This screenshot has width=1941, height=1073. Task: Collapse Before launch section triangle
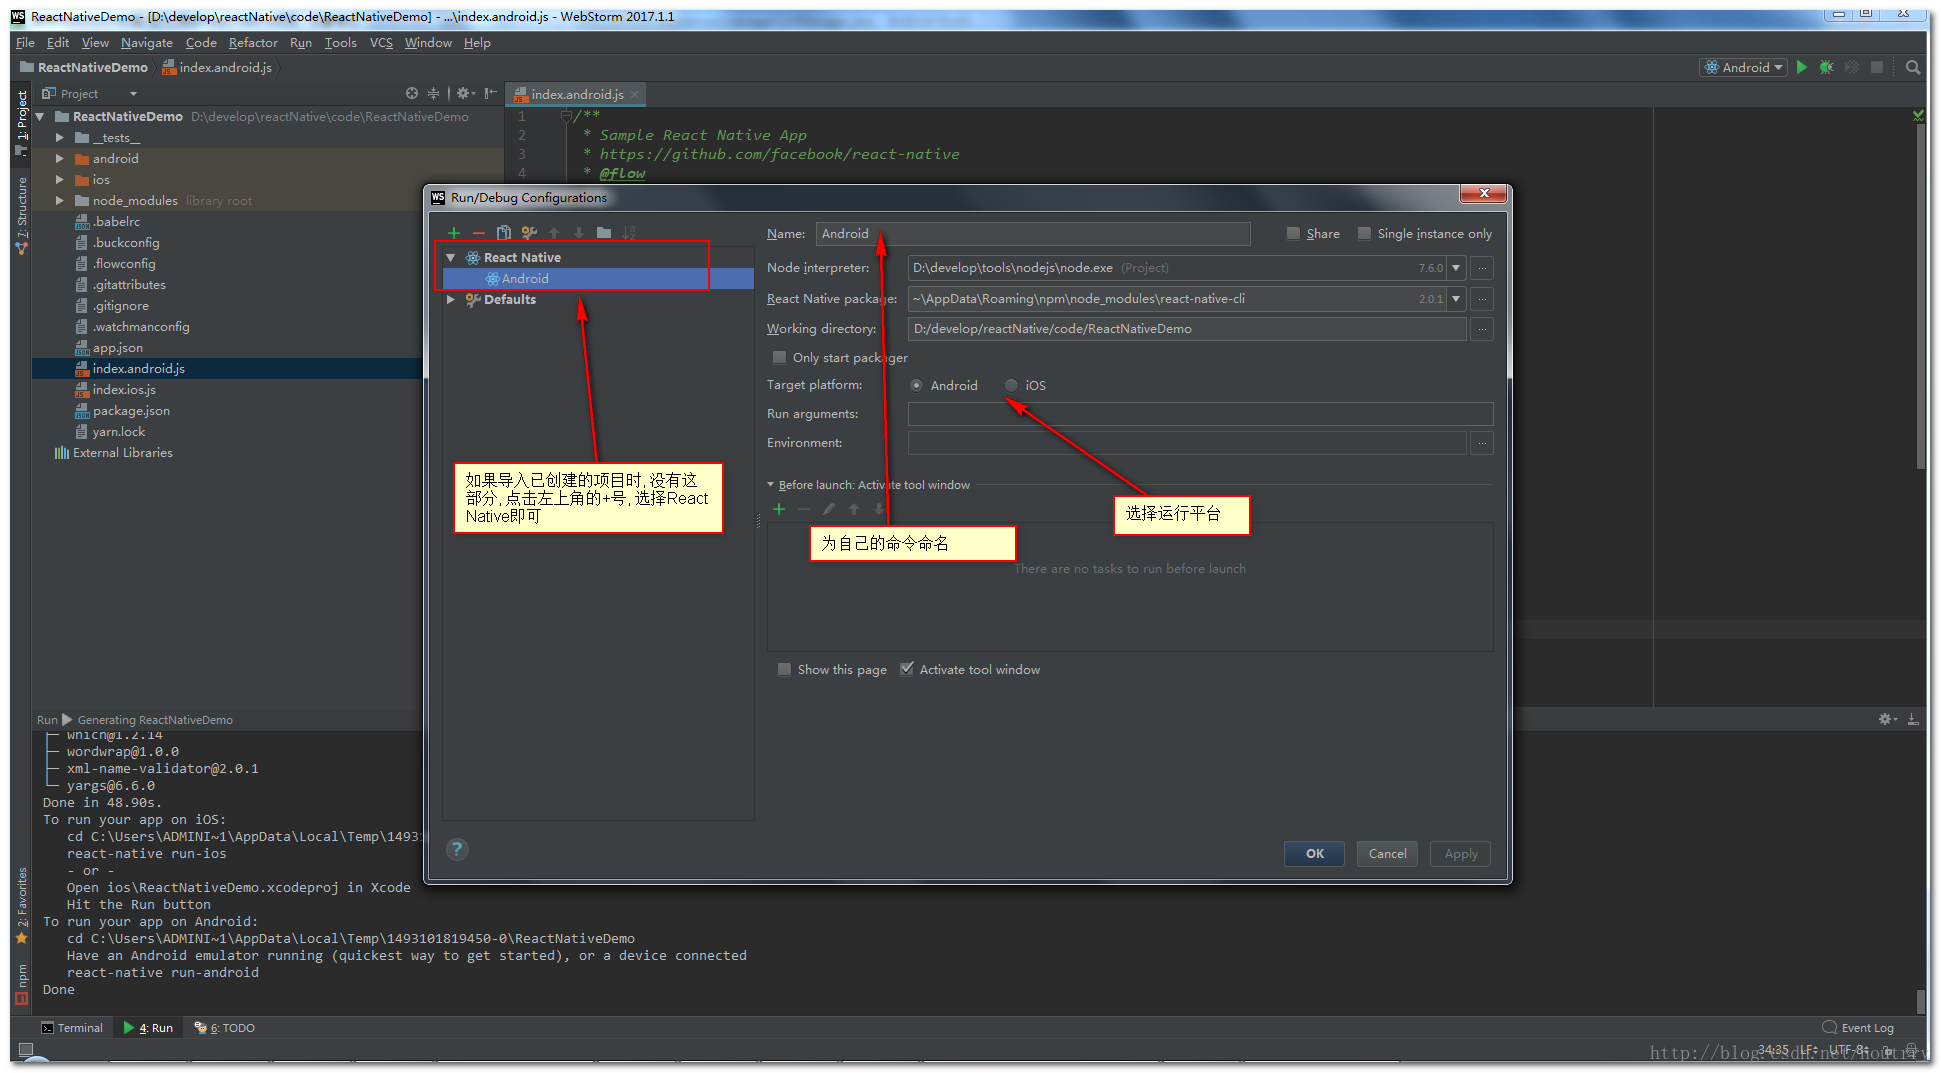770,485
